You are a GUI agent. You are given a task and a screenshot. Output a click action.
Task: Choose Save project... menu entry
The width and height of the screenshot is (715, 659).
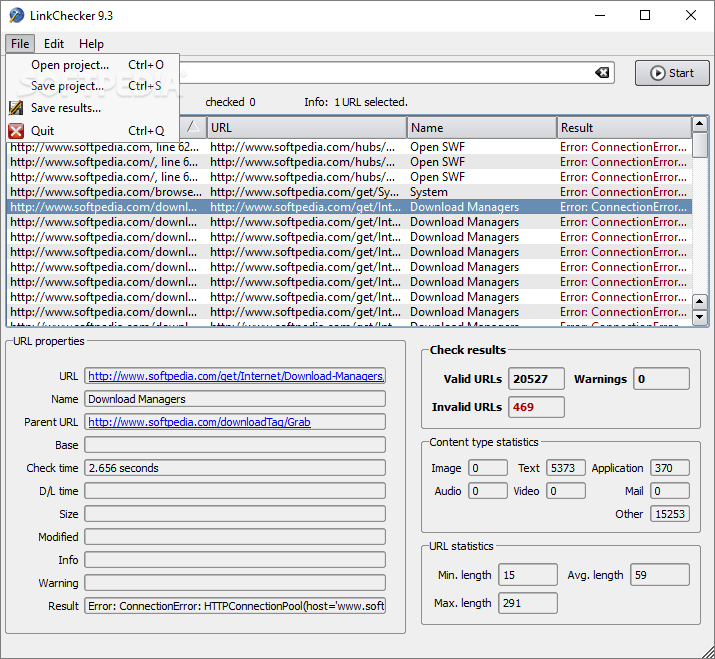93,86
